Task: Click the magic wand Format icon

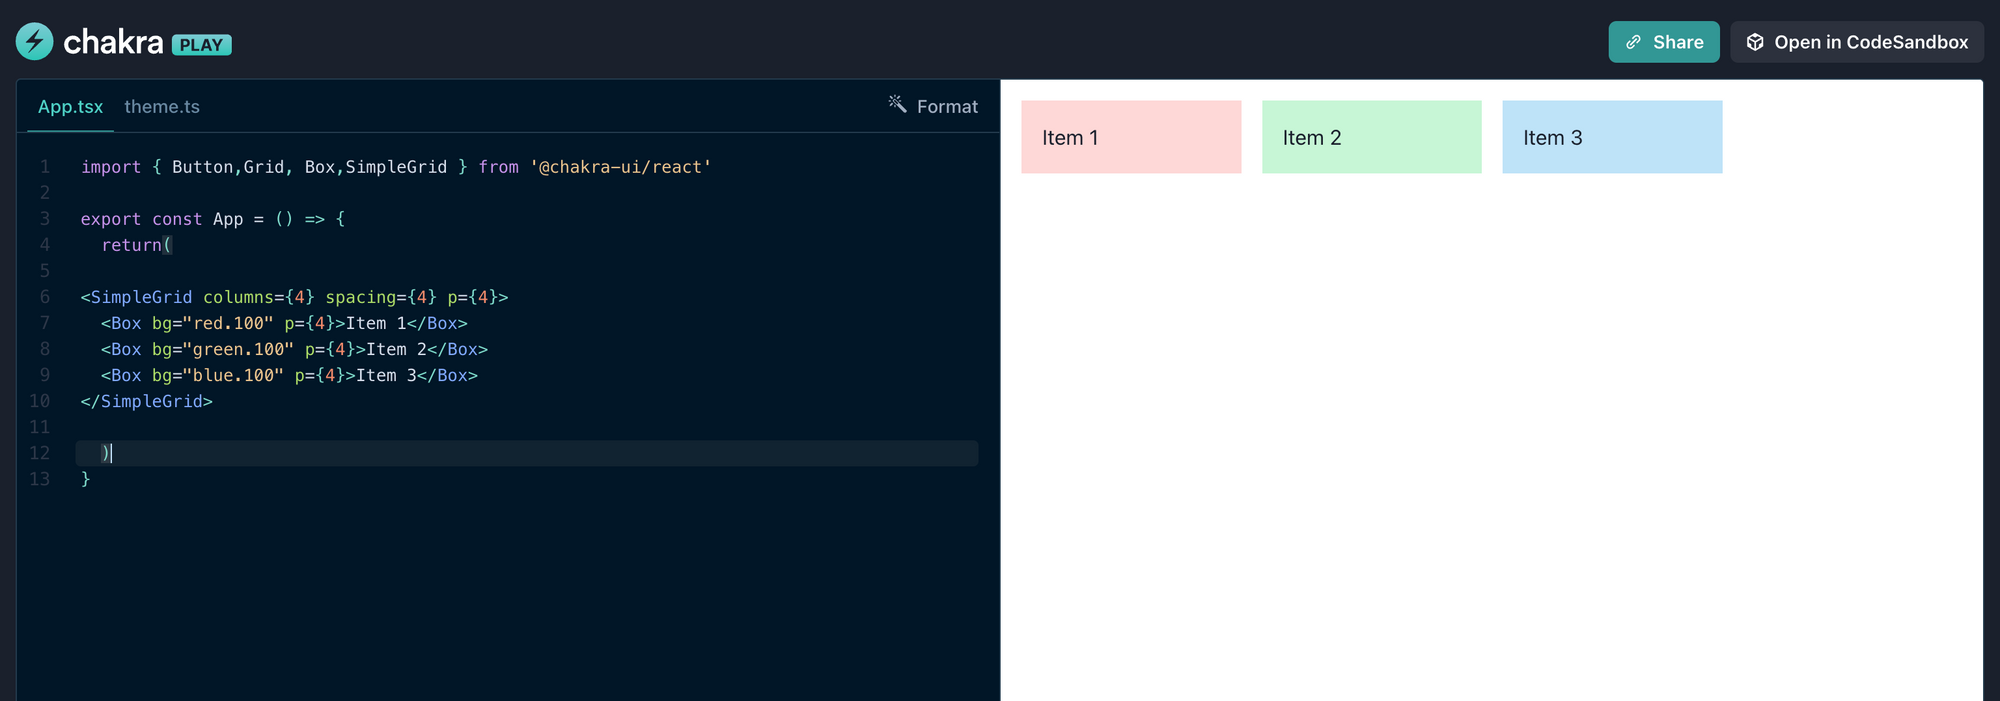Action: [897, 104]
